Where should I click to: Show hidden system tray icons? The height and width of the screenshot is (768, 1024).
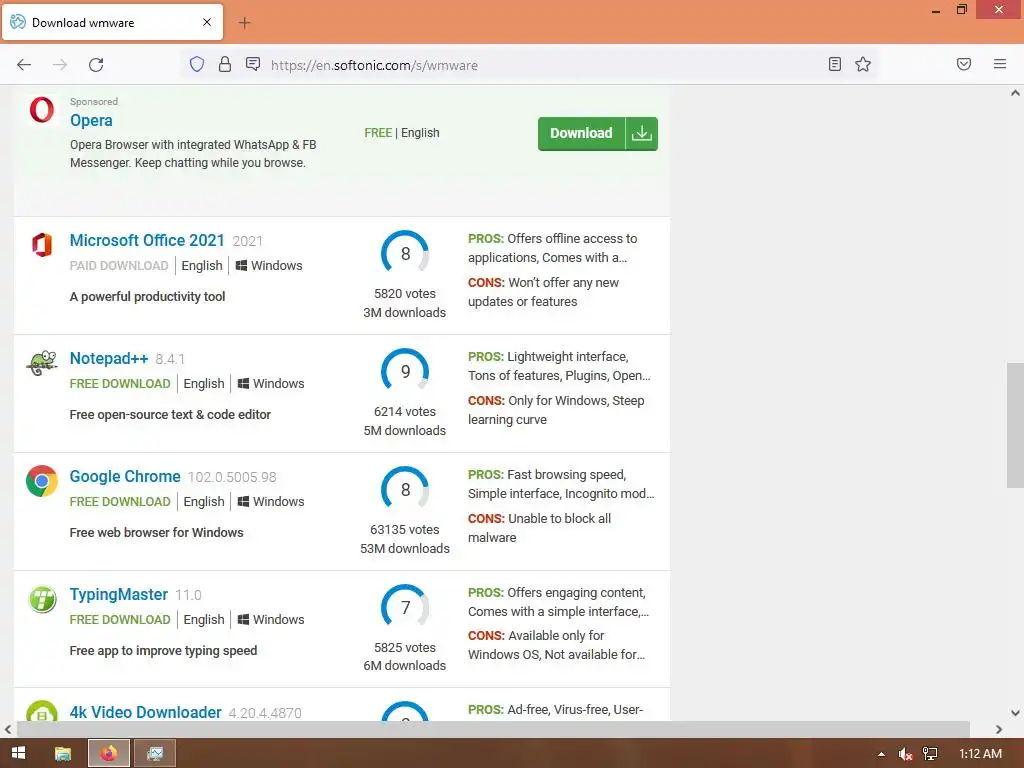(882, 754)
